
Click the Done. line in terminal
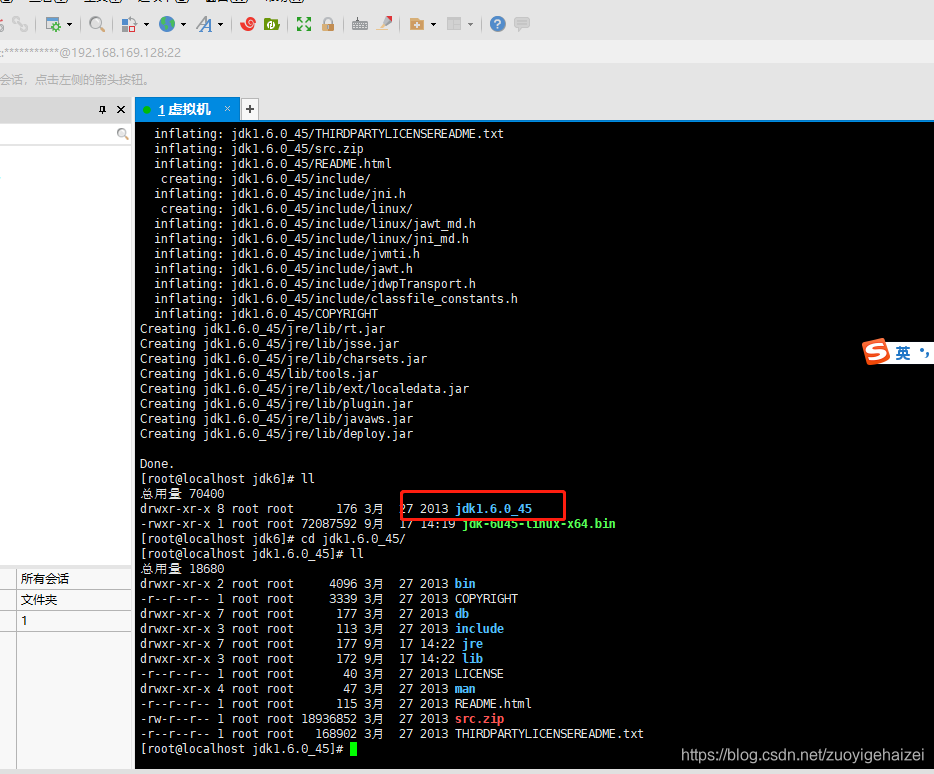[x=157, y=464]
